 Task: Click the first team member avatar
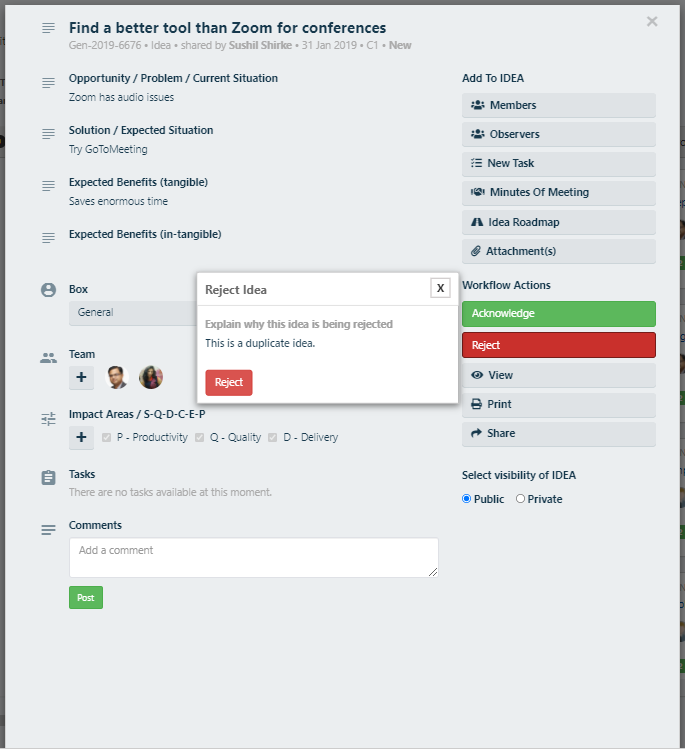click(x=118, y=378)
